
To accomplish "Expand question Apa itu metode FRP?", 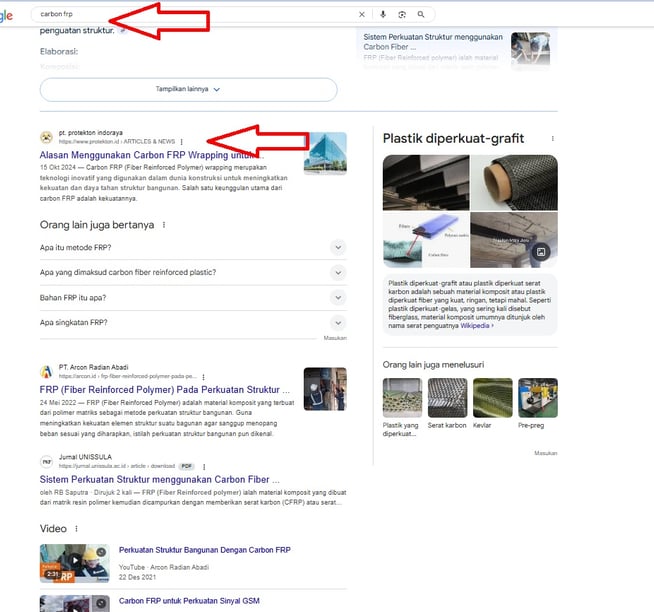I will (x=193, y=247).
